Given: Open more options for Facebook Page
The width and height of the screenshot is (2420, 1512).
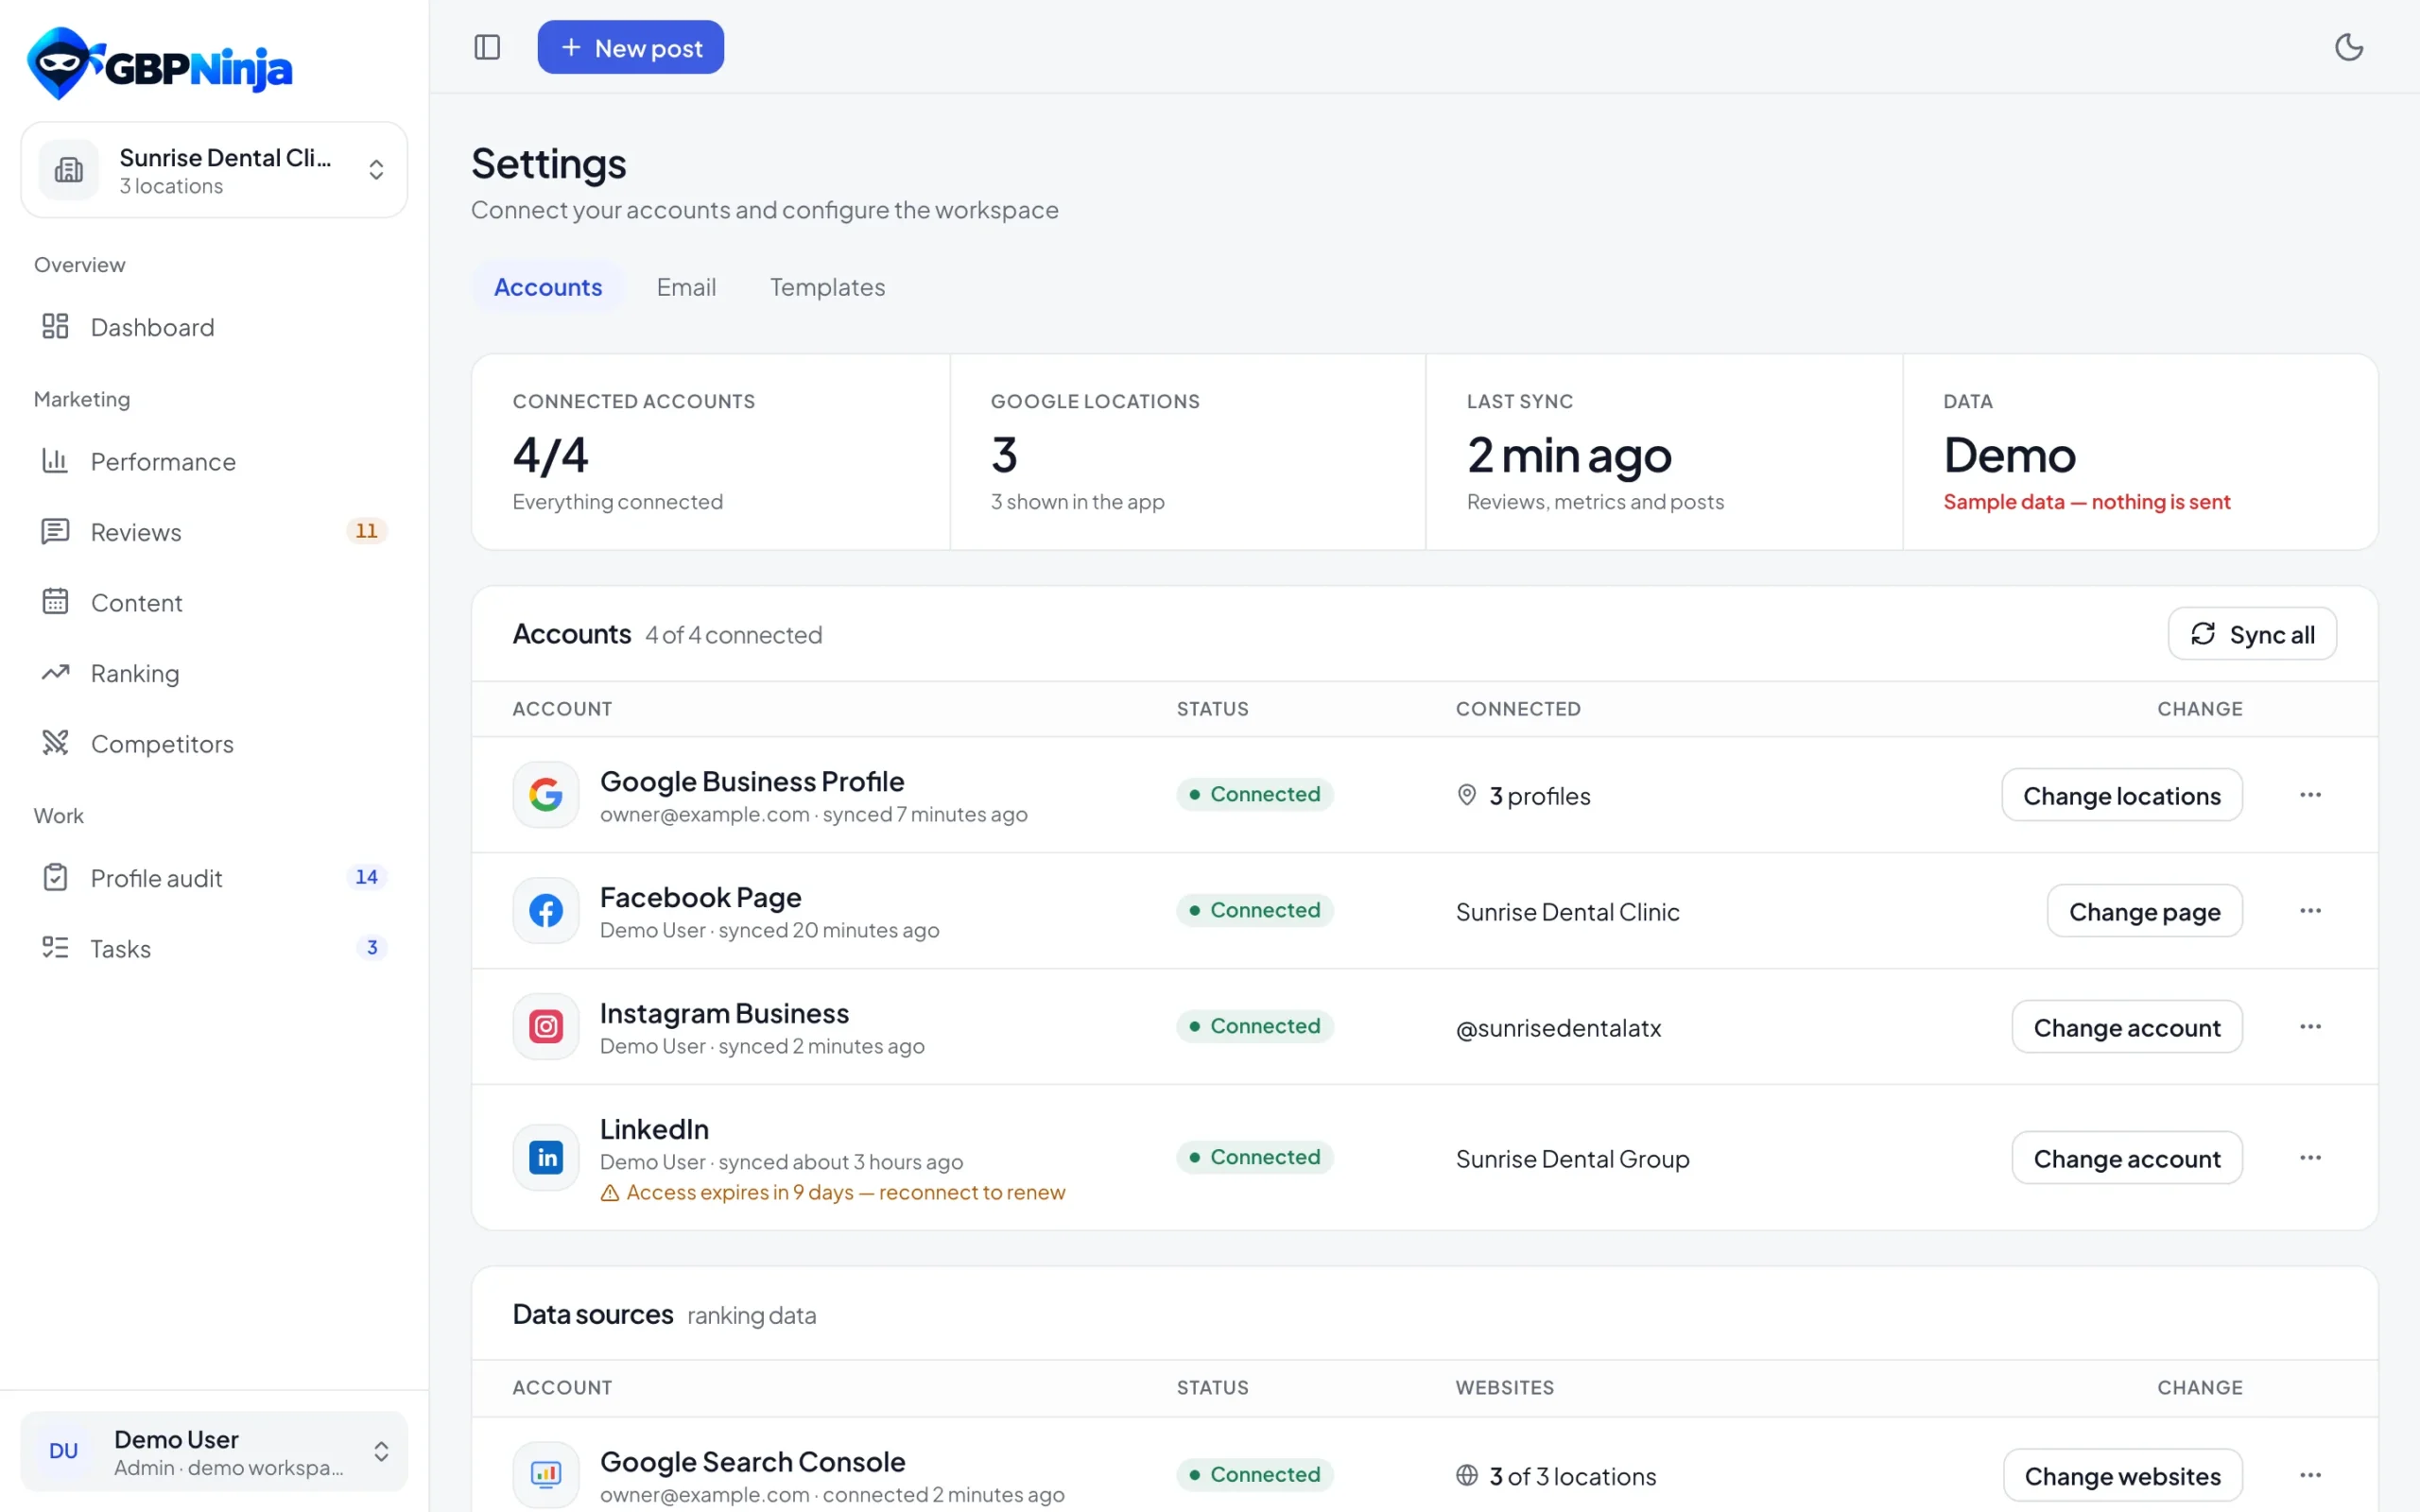Looking at the screenshot, I should pyautogui.click(x=2310, y=911).
